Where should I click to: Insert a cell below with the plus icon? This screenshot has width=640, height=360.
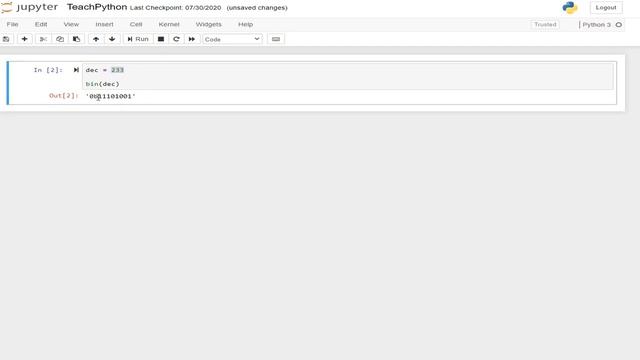click(x=24, y=39)
